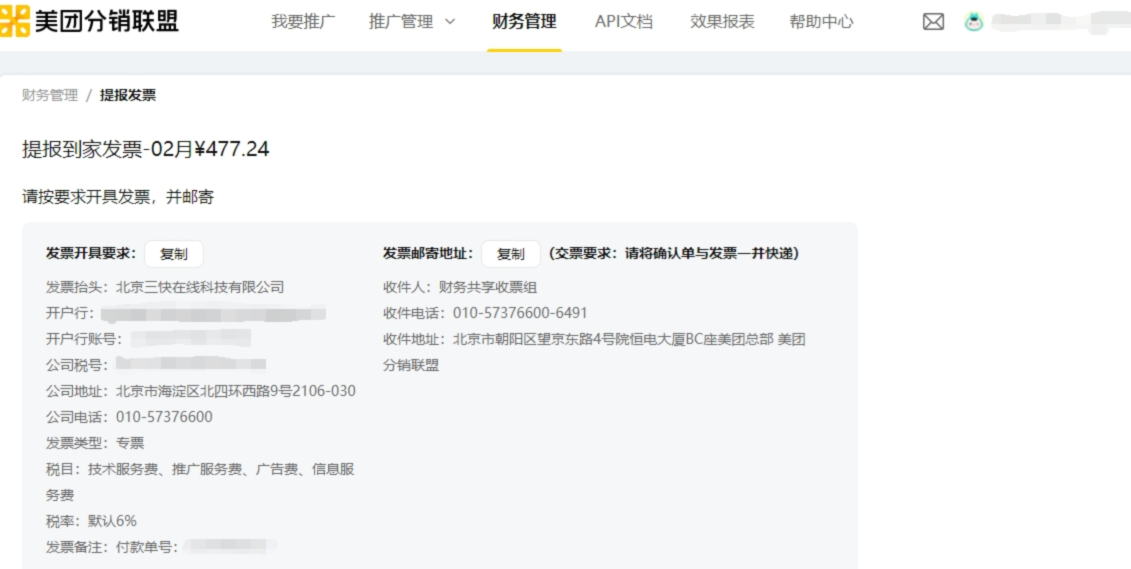The width and height of the screenshot is (1131, 569).
Task: Open the 我要推广 menu item
Action: pyautogui.click(x=303, y=22)
